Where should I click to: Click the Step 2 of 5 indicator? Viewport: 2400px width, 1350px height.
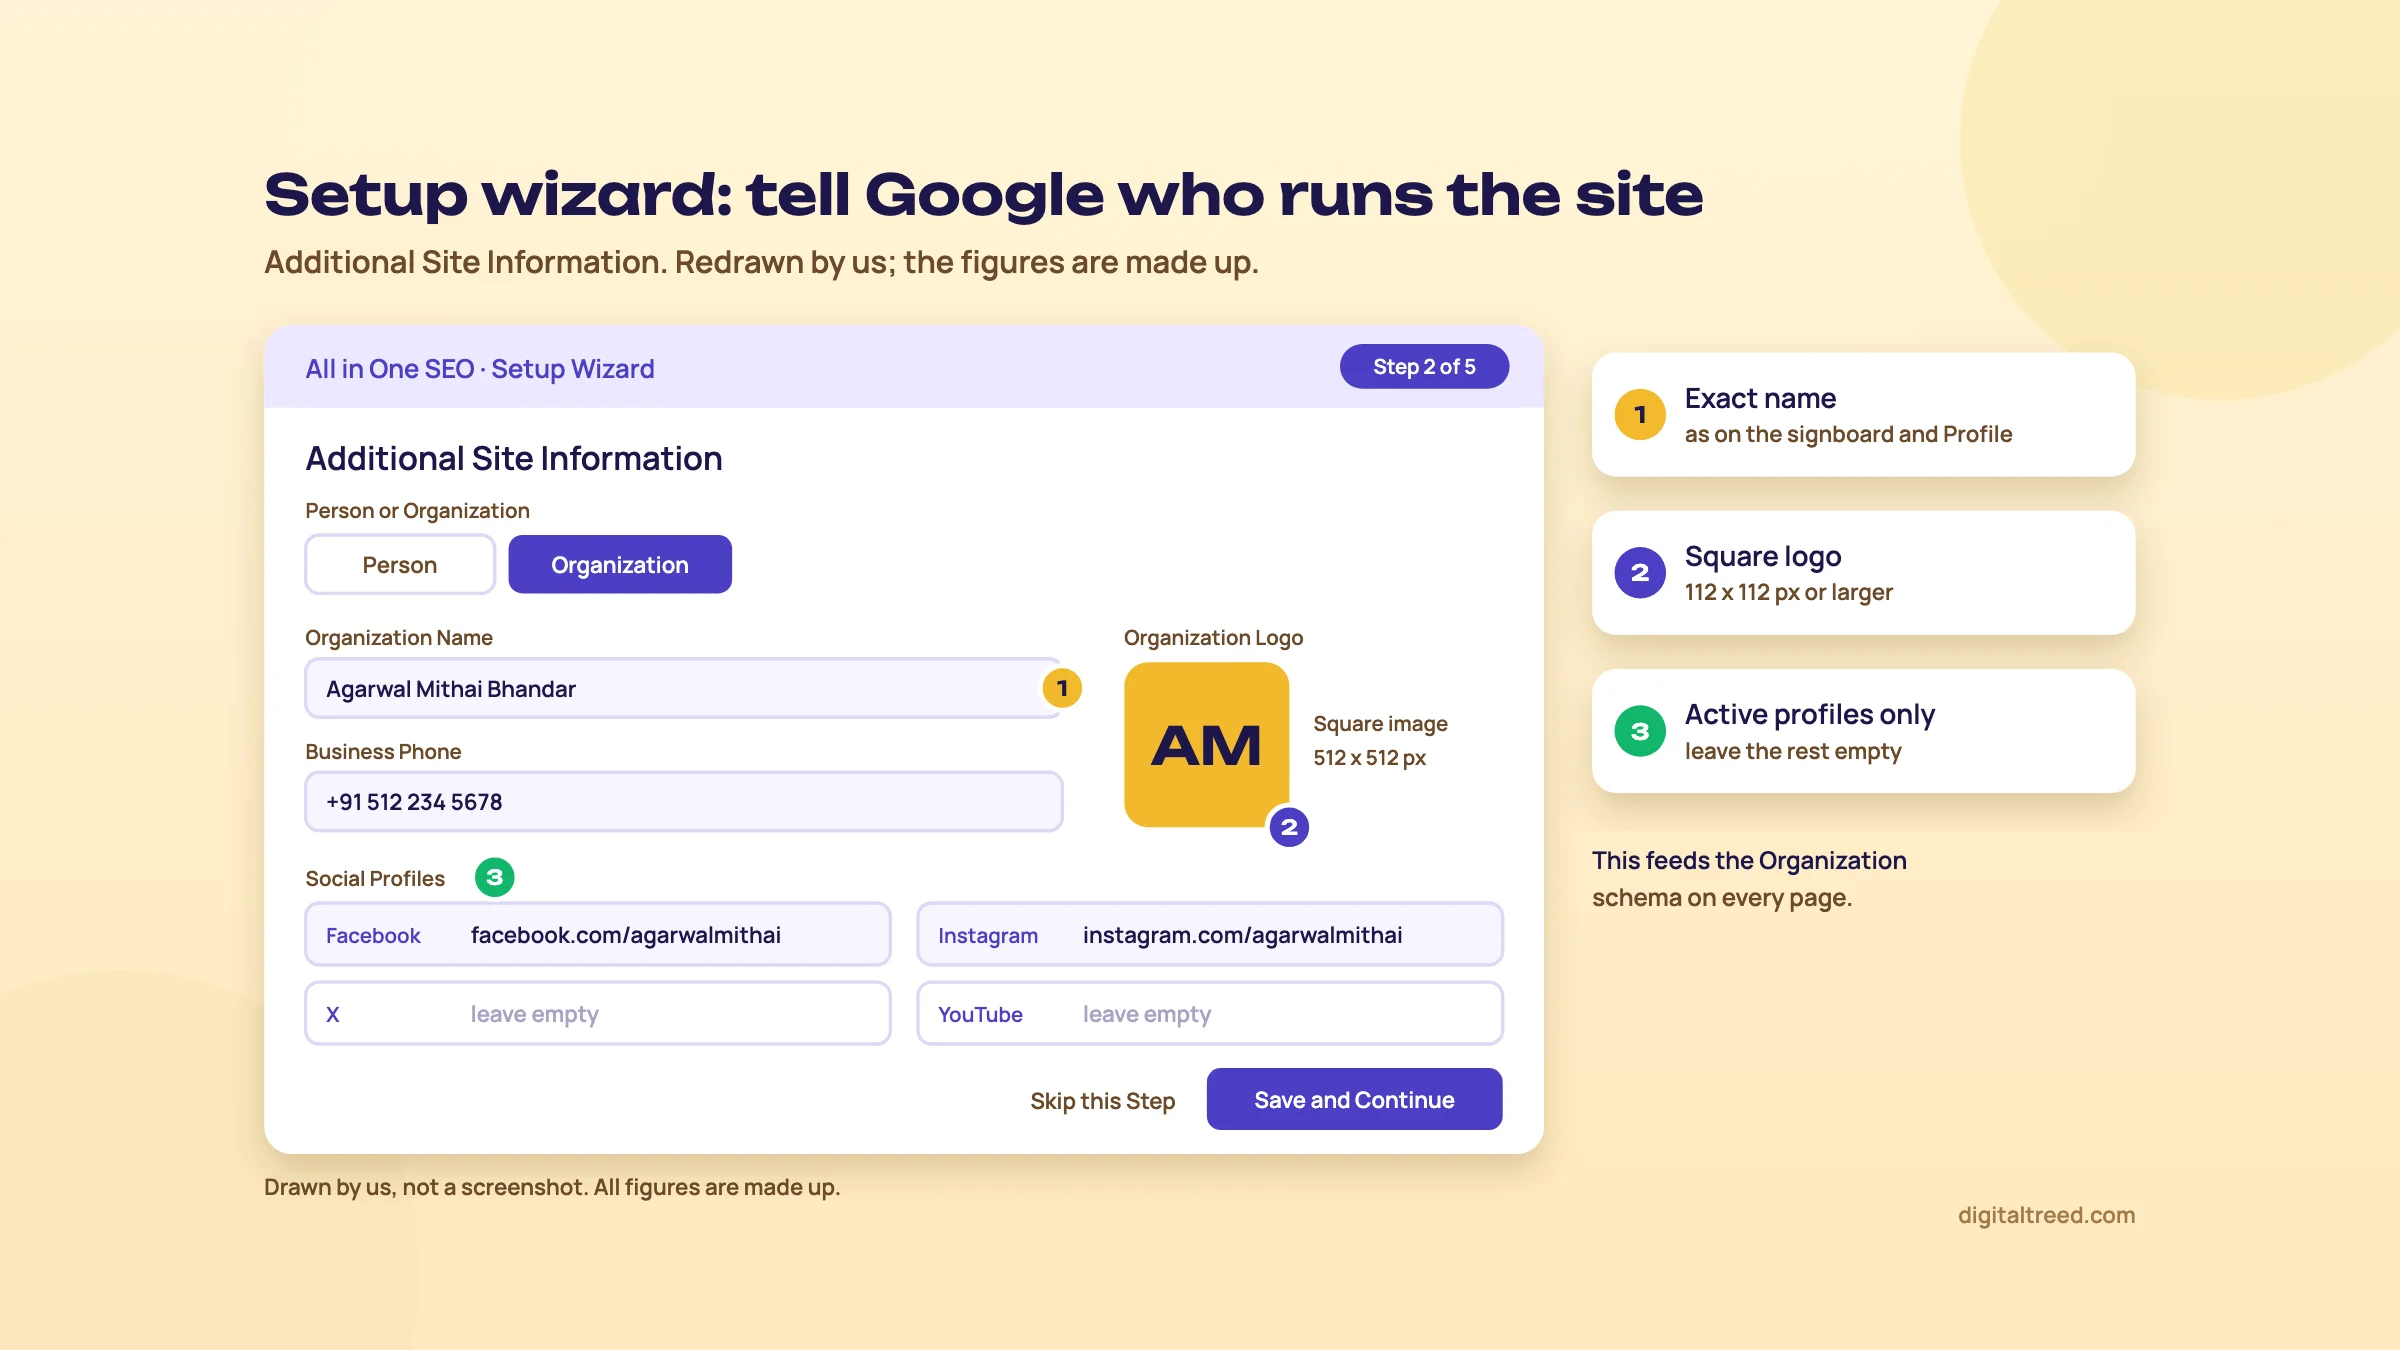click(x=1424, y=367)
